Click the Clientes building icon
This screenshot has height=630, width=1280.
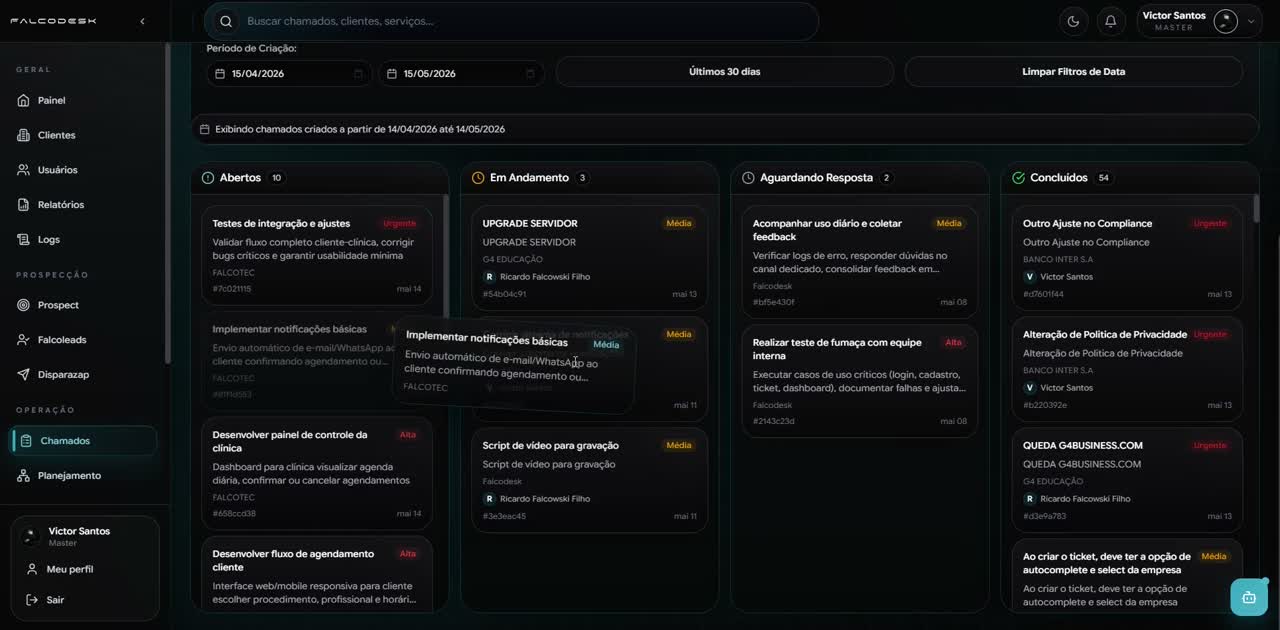tap(24, 135)
